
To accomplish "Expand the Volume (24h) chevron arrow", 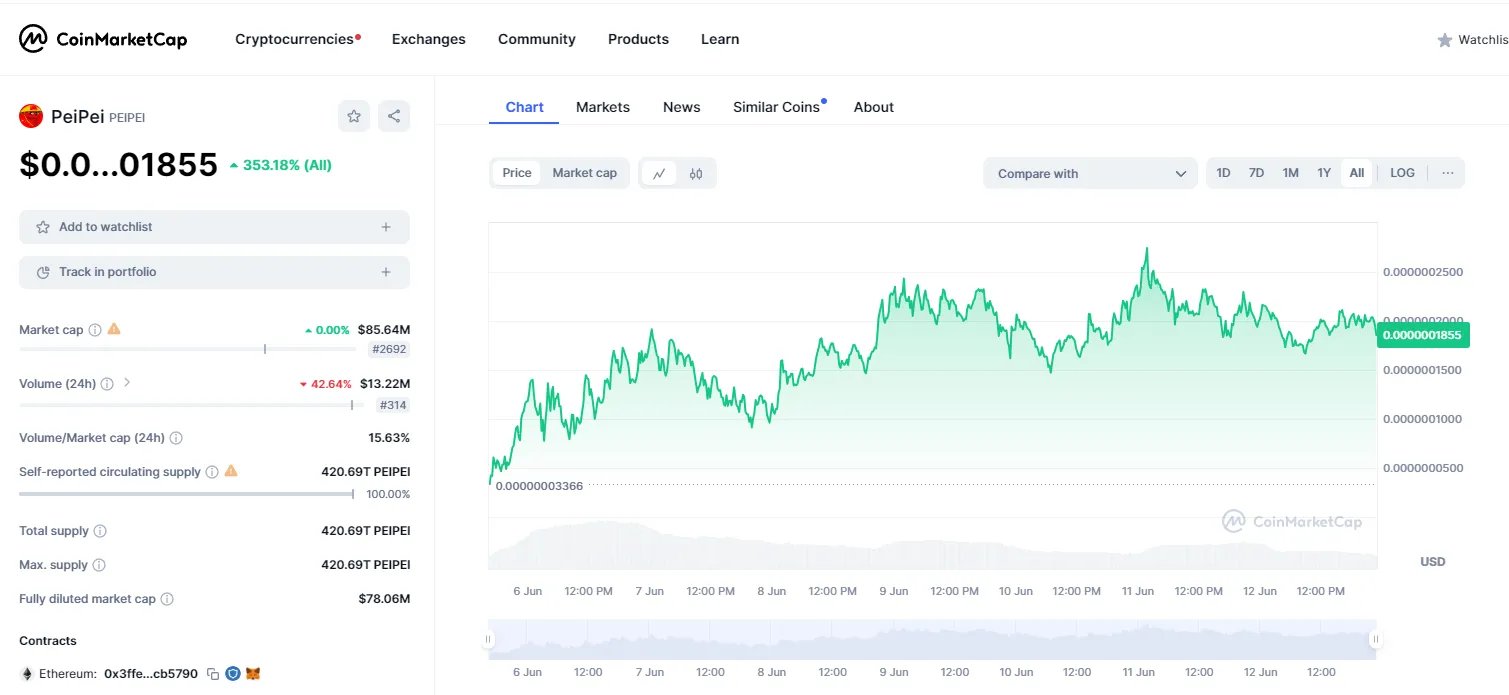I will [x=127, y=382].
